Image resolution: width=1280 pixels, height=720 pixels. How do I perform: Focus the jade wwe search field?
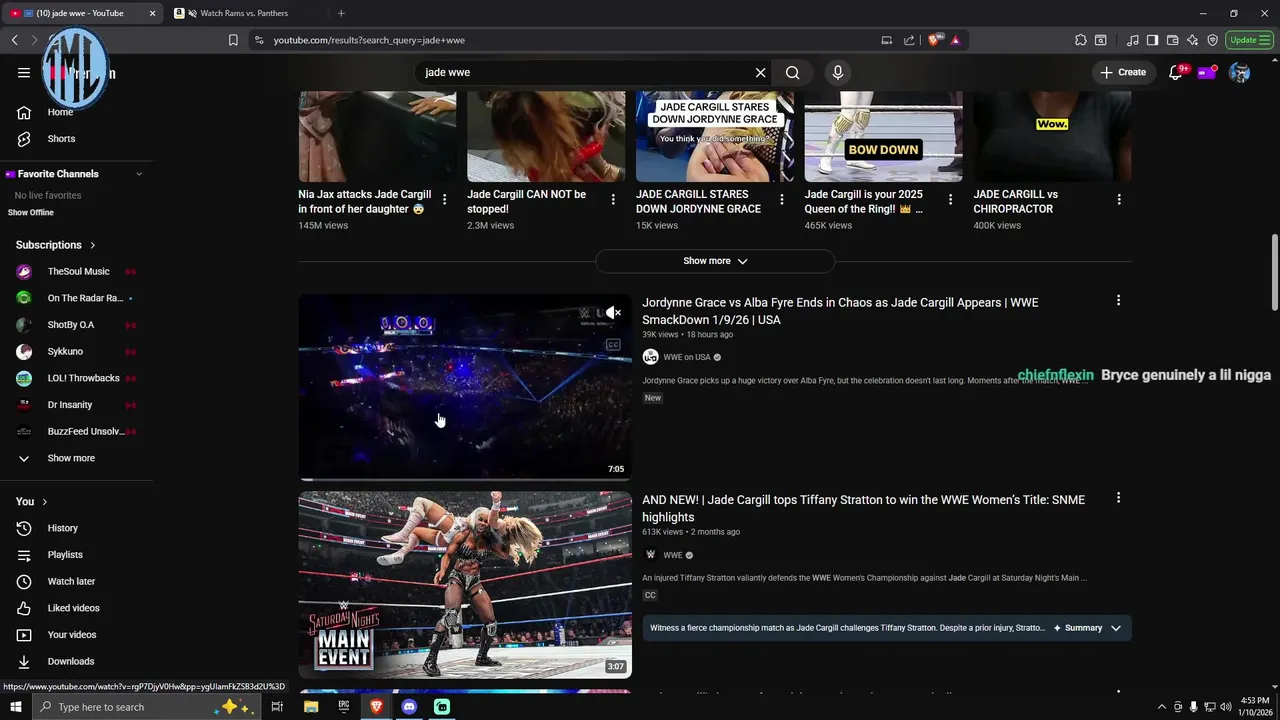pos(586,72)
